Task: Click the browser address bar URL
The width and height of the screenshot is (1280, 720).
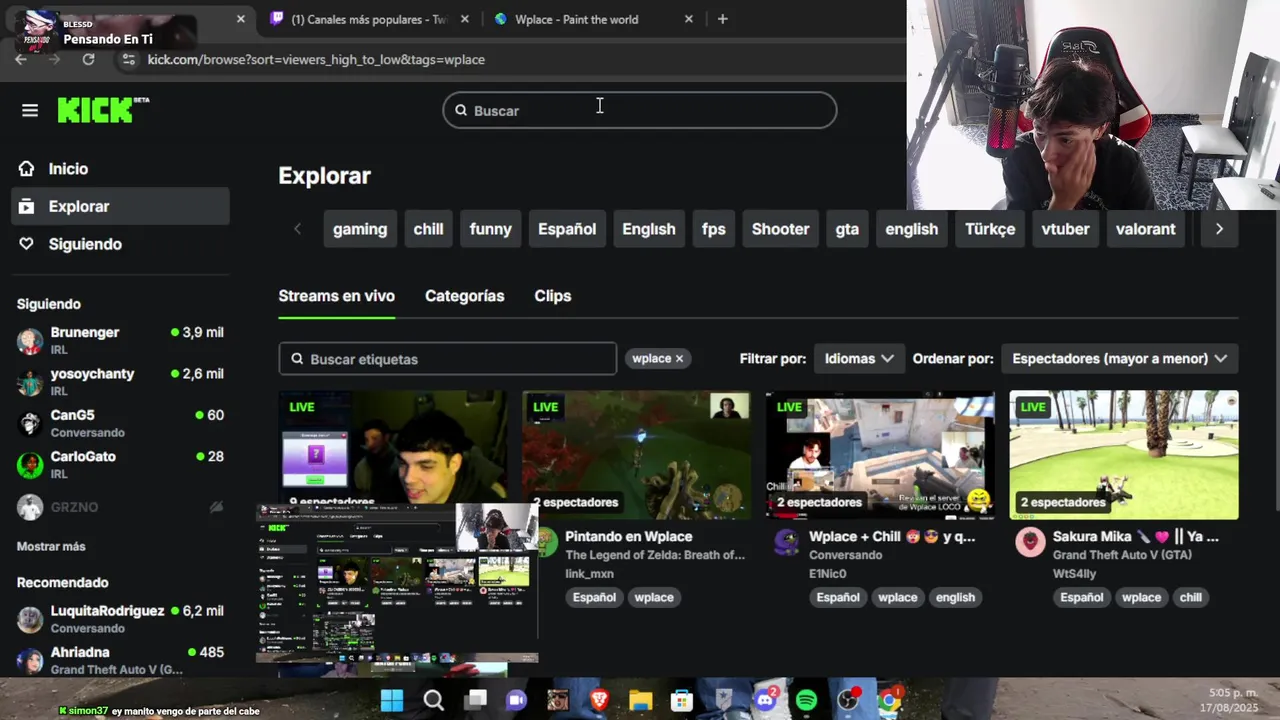Action: pyautogui.click(x=316, y=60)
